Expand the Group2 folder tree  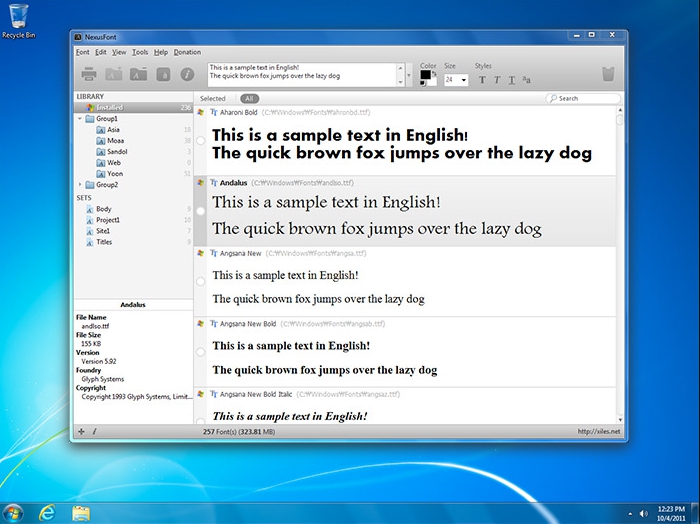coord(80,185)
